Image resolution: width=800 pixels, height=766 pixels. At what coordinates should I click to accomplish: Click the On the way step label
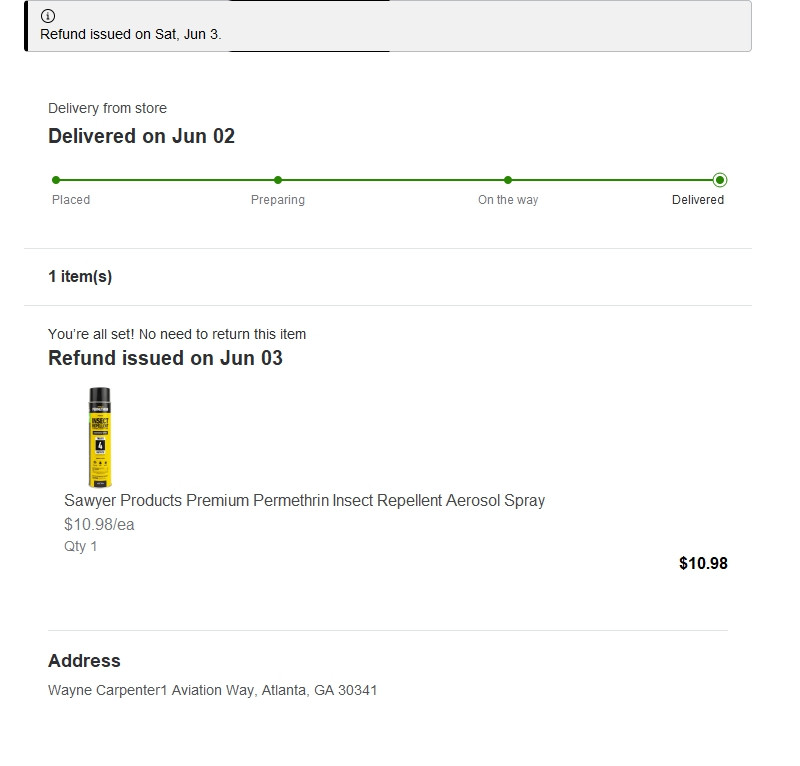pos(508,200)
